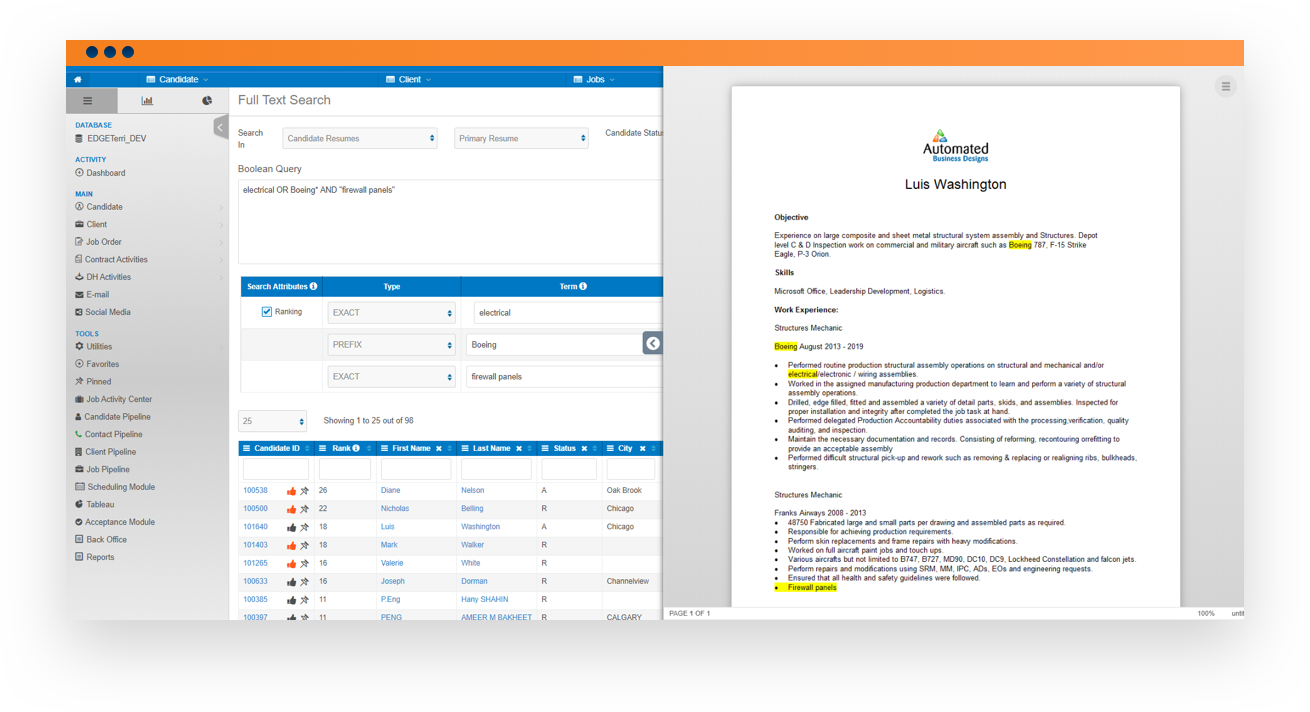The image size is (1310, 712).
Task: Select the EDGETerri_DEV database
Action: [112, 138]
